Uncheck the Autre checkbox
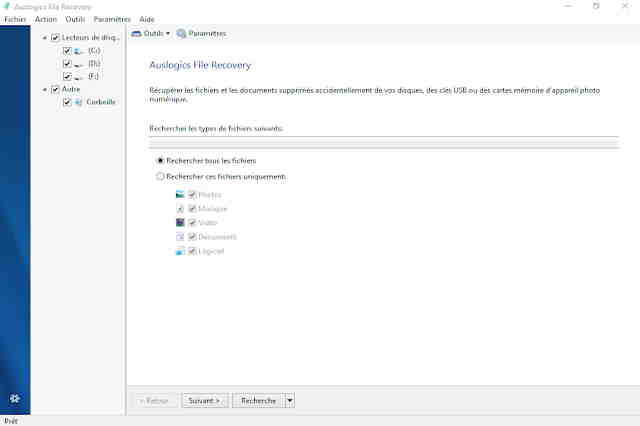This screenshot has width=640, height=426. (55, 89)
